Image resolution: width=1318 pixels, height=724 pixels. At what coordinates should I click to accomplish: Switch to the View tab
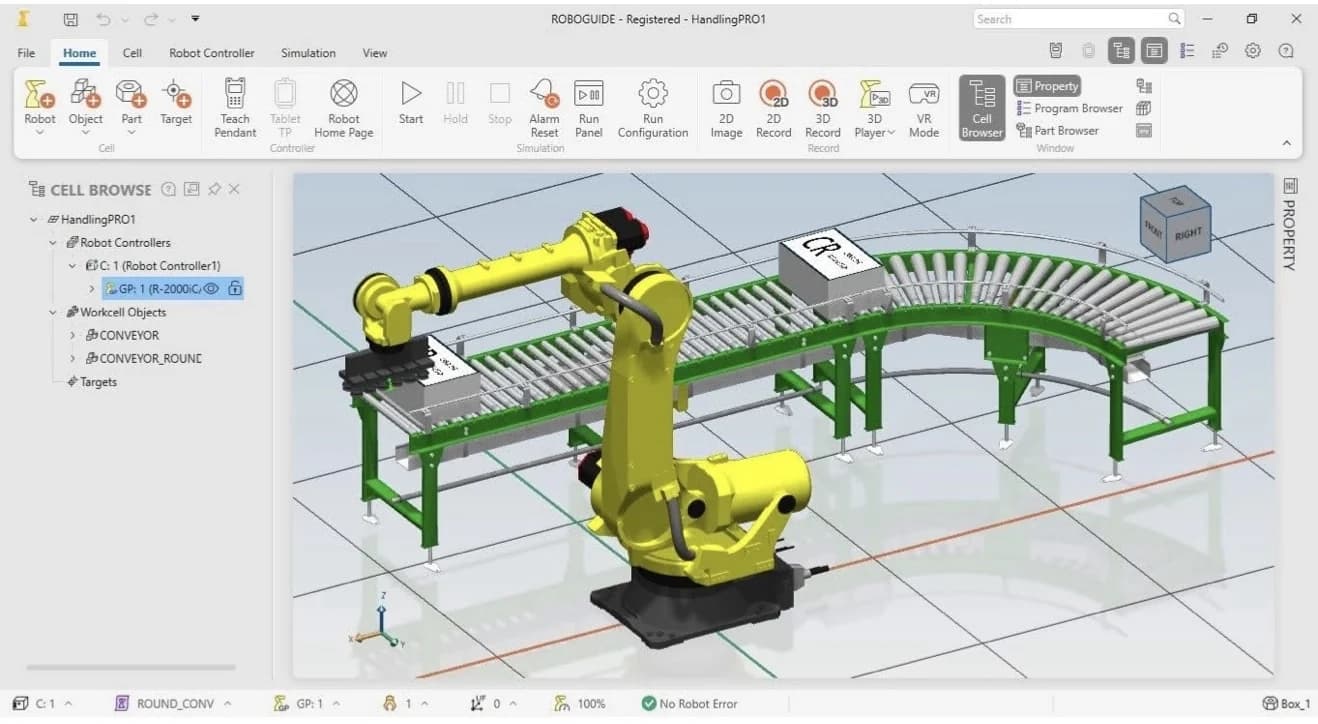[x=374, y=53]
